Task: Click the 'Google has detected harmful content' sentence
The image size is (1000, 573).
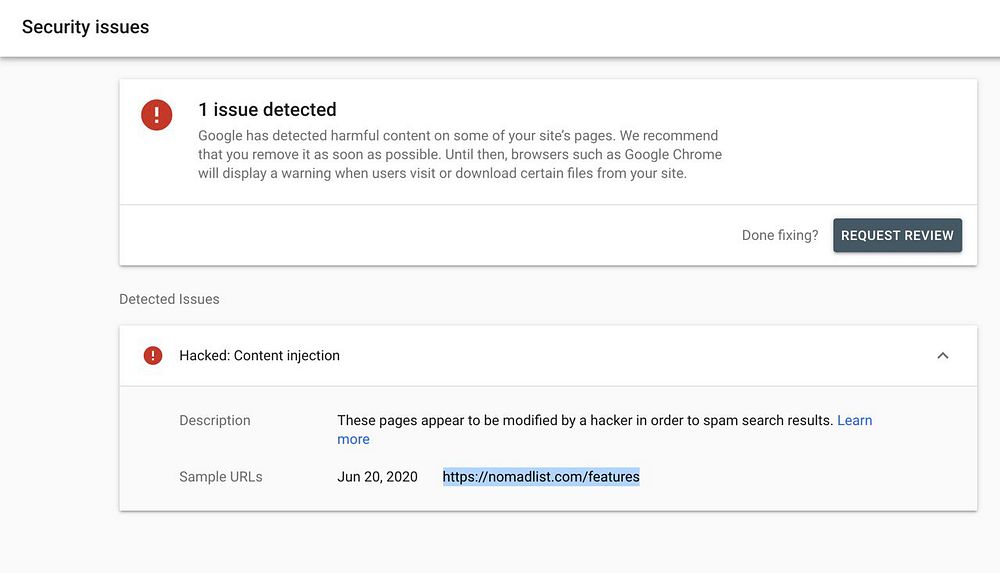Action: click(458, 136)
